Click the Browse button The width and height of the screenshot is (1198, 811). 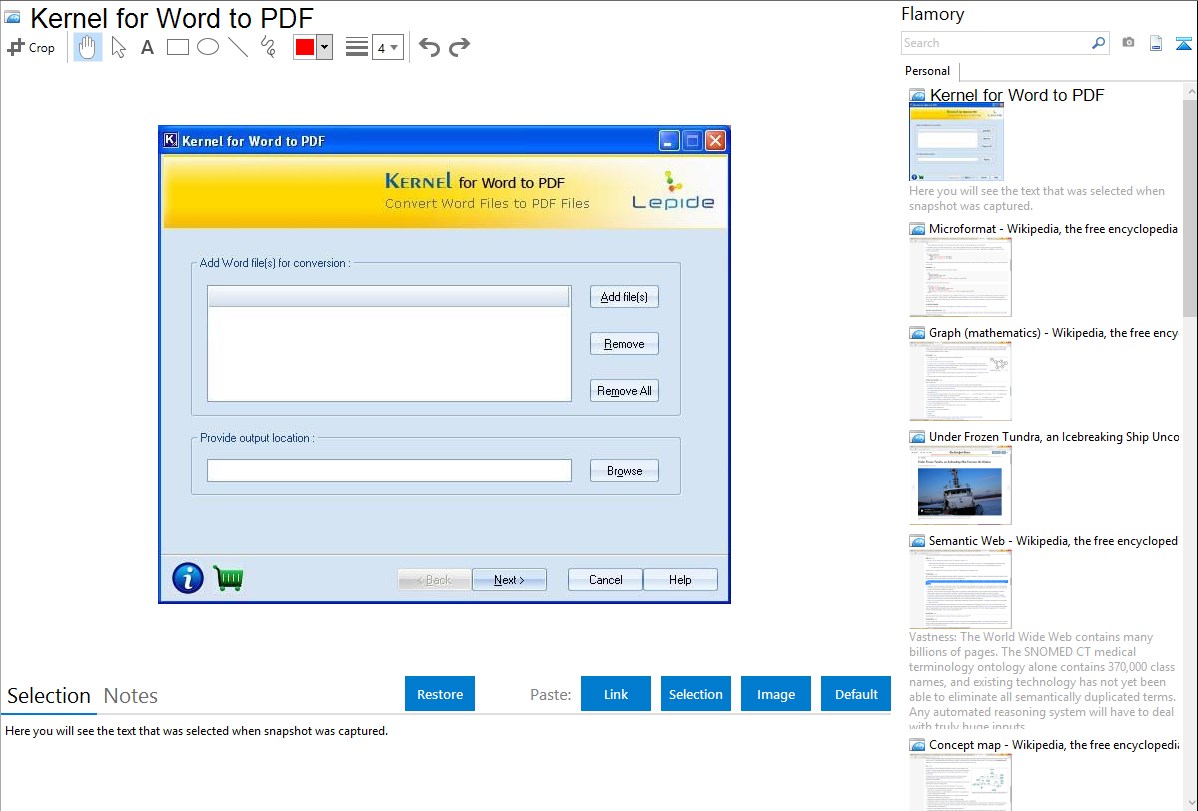point(624,471)
